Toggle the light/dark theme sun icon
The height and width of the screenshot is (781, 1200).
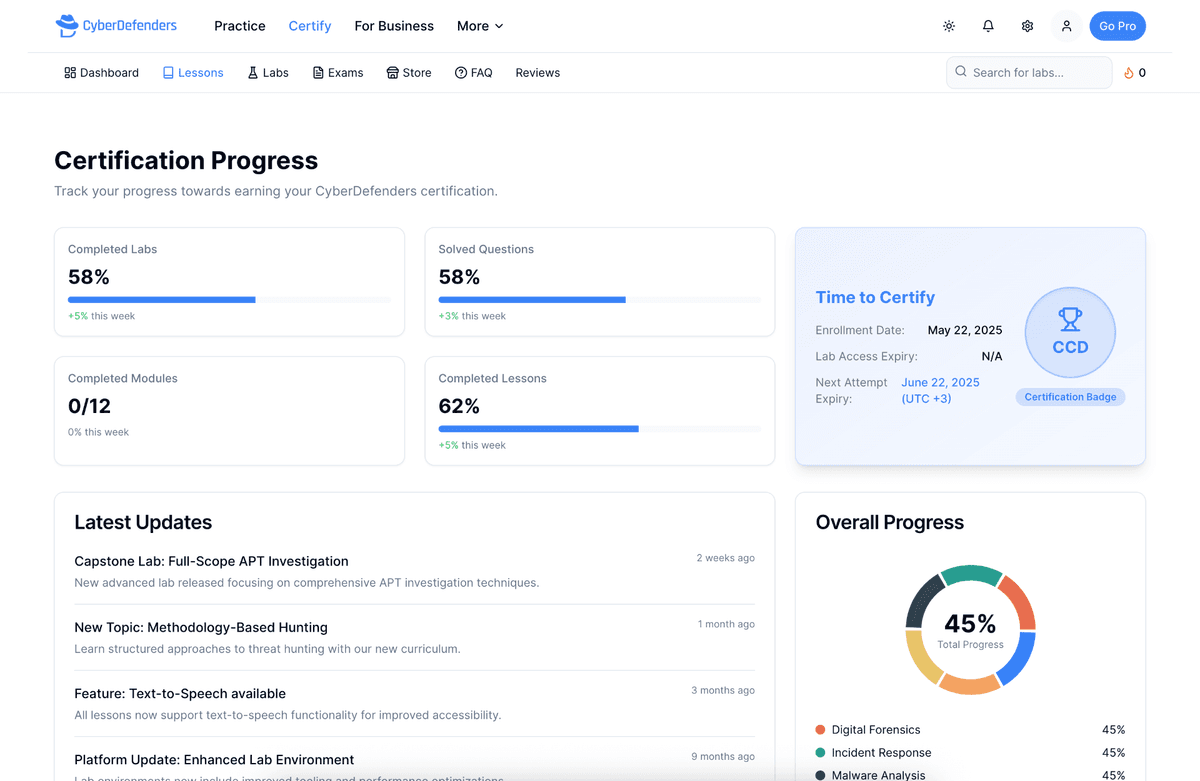(949, 26)
